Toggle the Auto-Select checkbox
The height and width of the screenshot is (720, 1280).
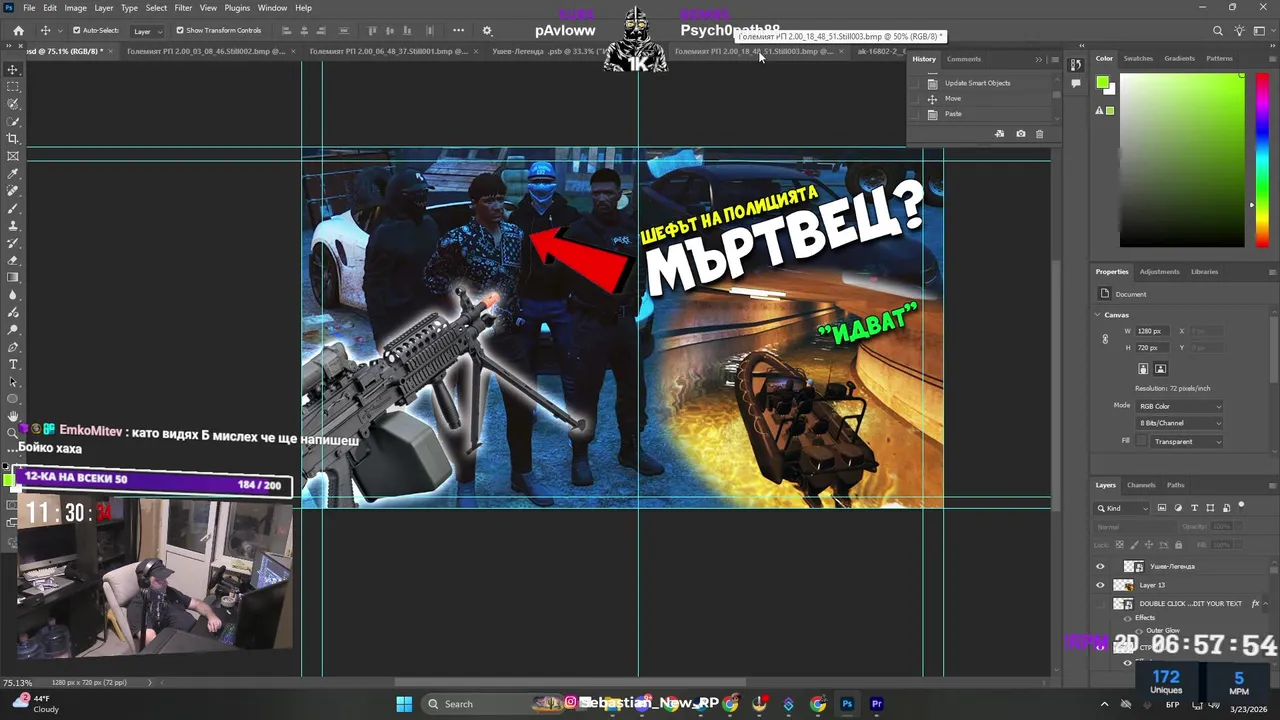(77, 30)
